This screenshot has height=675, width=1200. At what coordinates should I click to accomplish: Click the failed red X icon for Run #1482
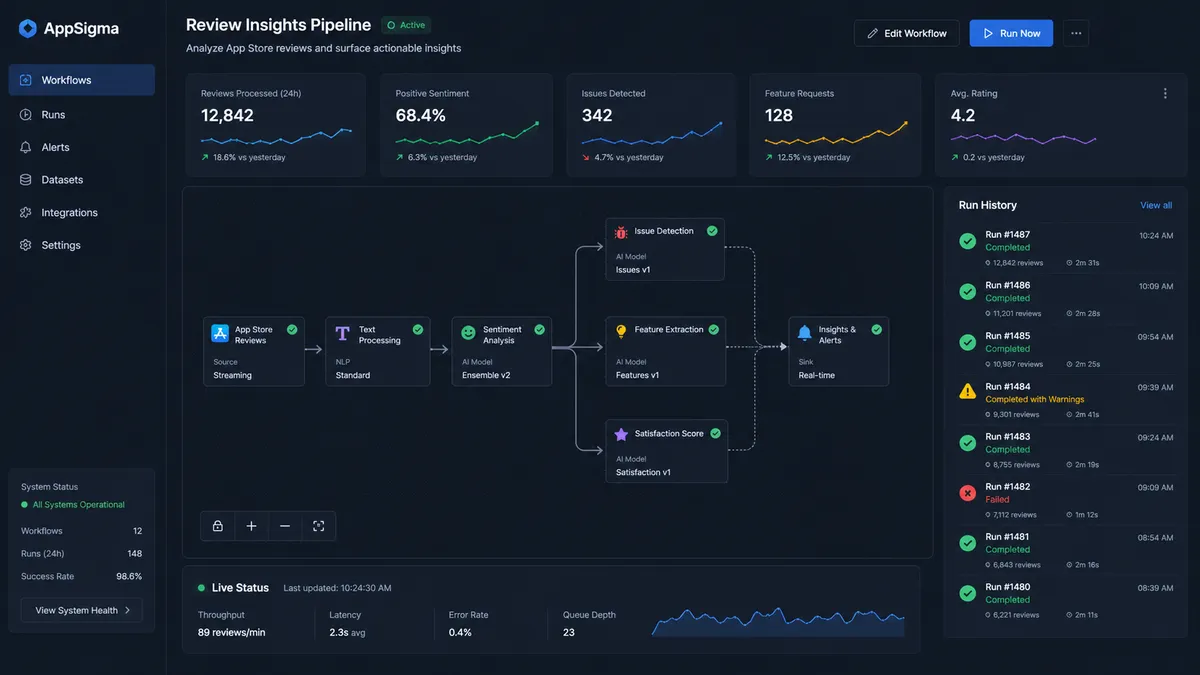[967, 493]
